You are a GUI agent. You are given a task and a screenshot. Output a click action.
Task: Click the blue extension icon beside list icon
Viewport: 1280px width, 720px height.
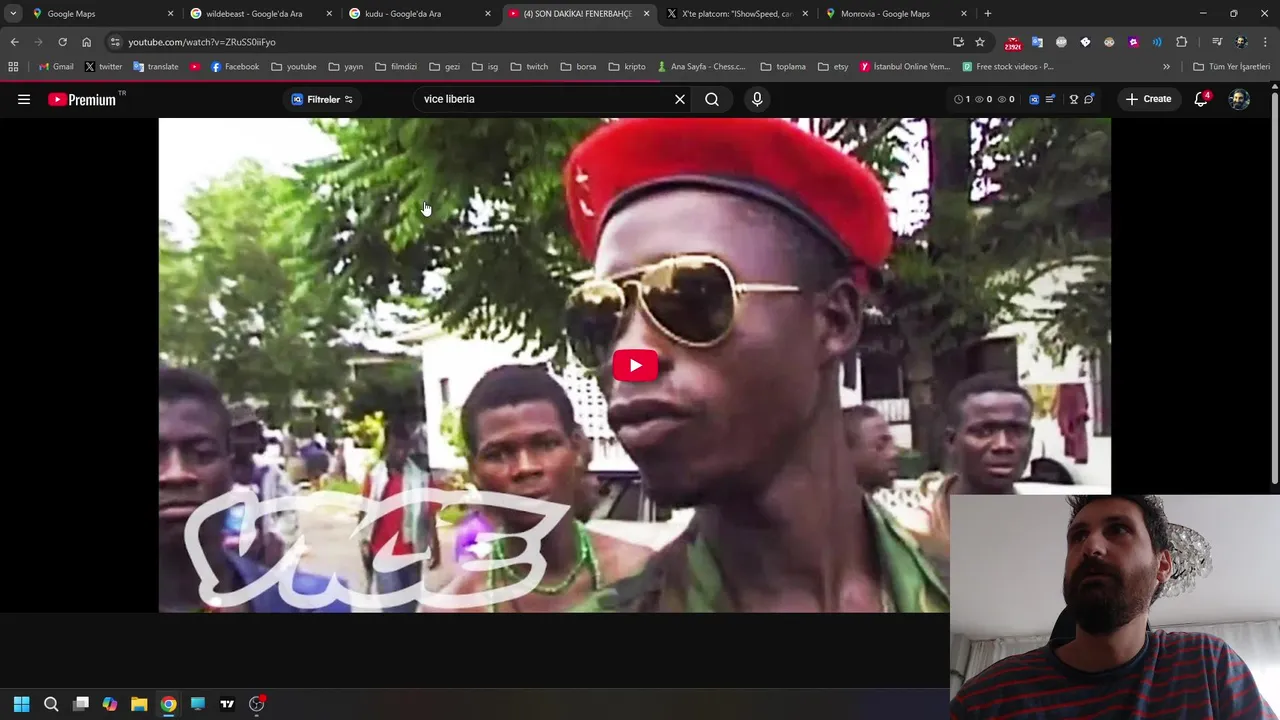pos(1034,99)
